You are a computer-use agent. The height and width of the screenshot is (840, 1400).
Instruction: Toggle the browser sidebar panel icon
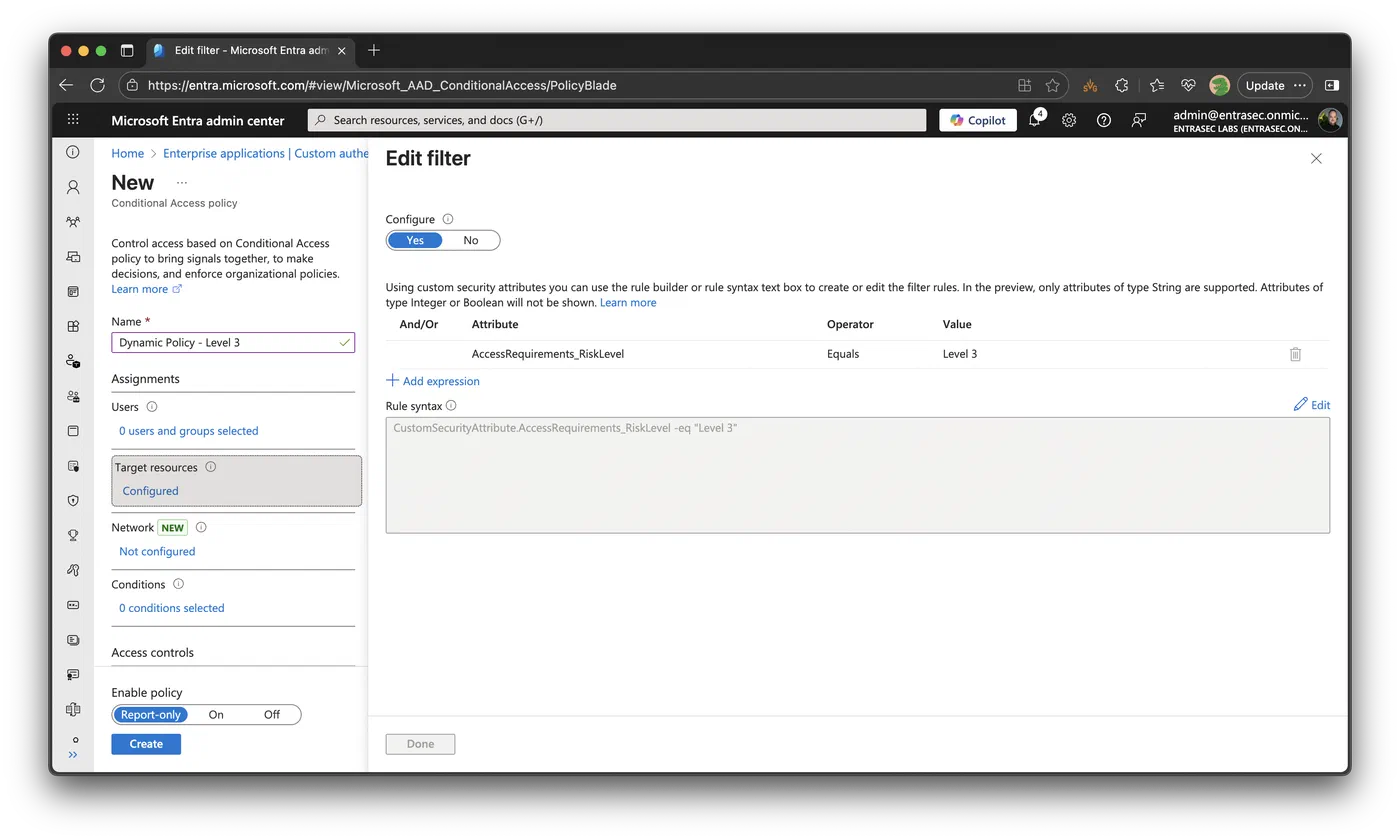(x=1332, y=85)
